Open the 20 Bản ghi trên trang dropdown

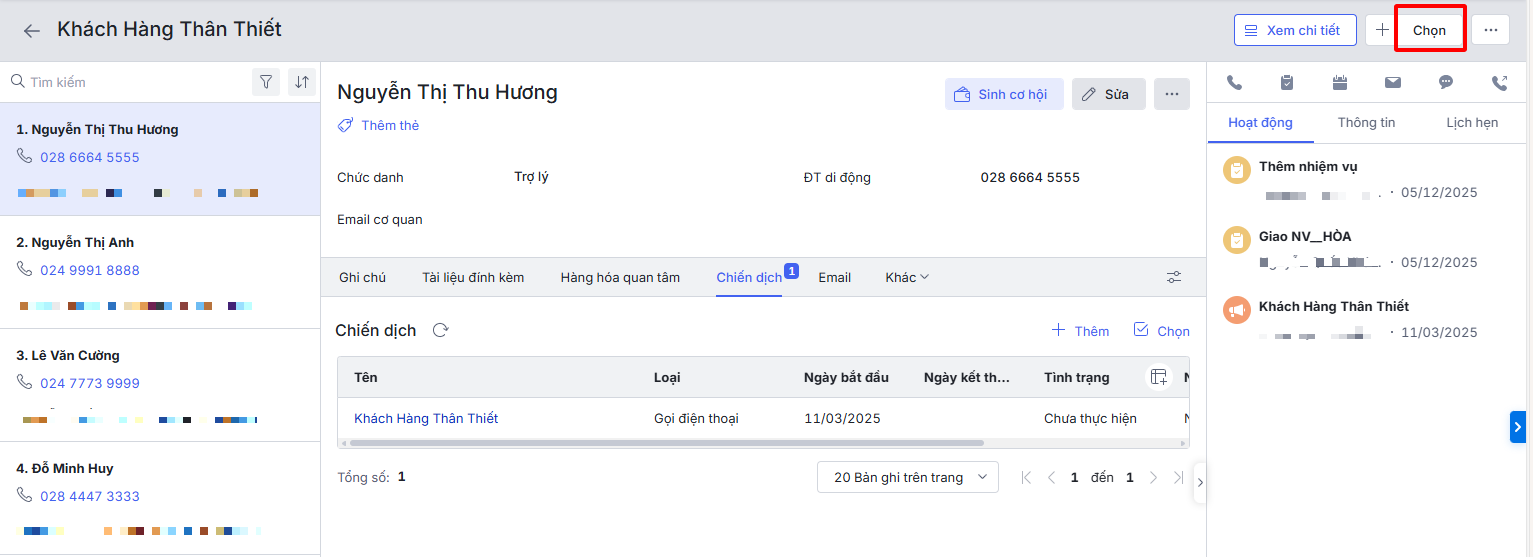(908, 477)
